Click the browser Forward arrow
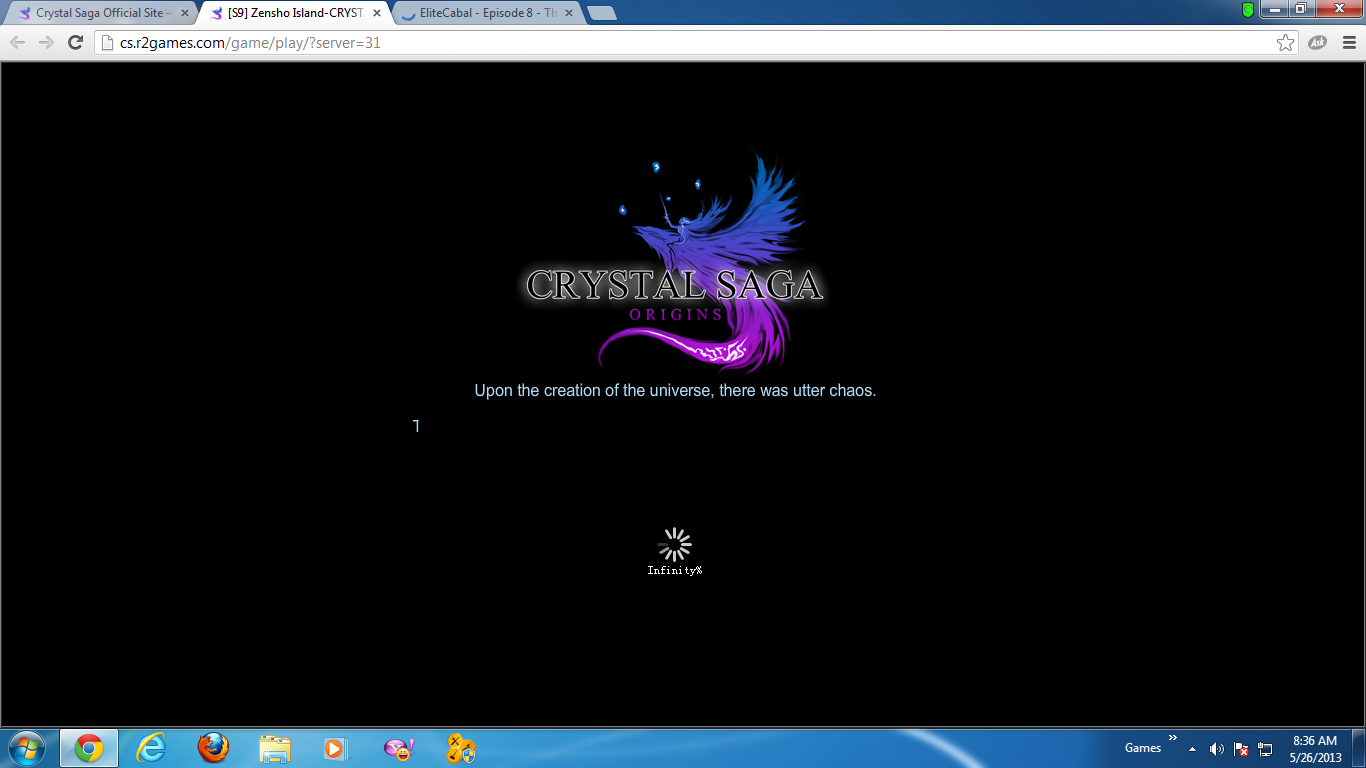 coord(46,43)
